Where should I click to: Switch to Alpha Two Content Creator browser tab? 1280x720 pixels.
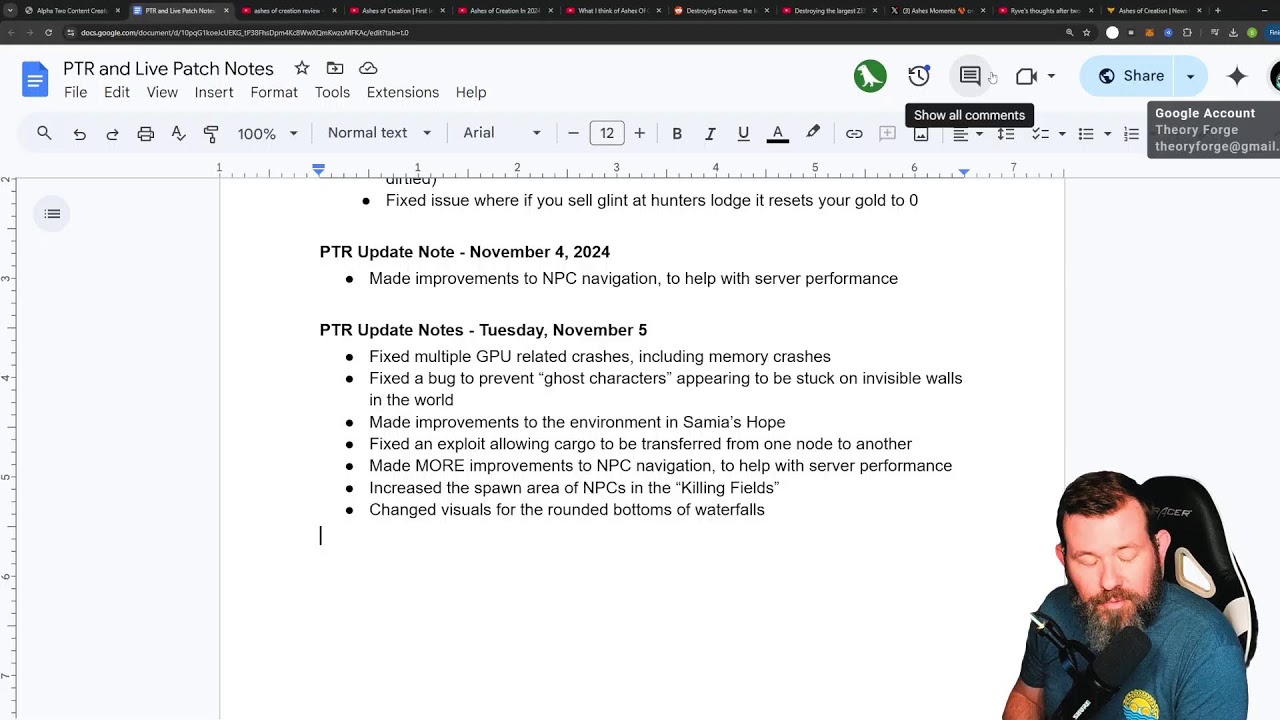coord(72,10)
